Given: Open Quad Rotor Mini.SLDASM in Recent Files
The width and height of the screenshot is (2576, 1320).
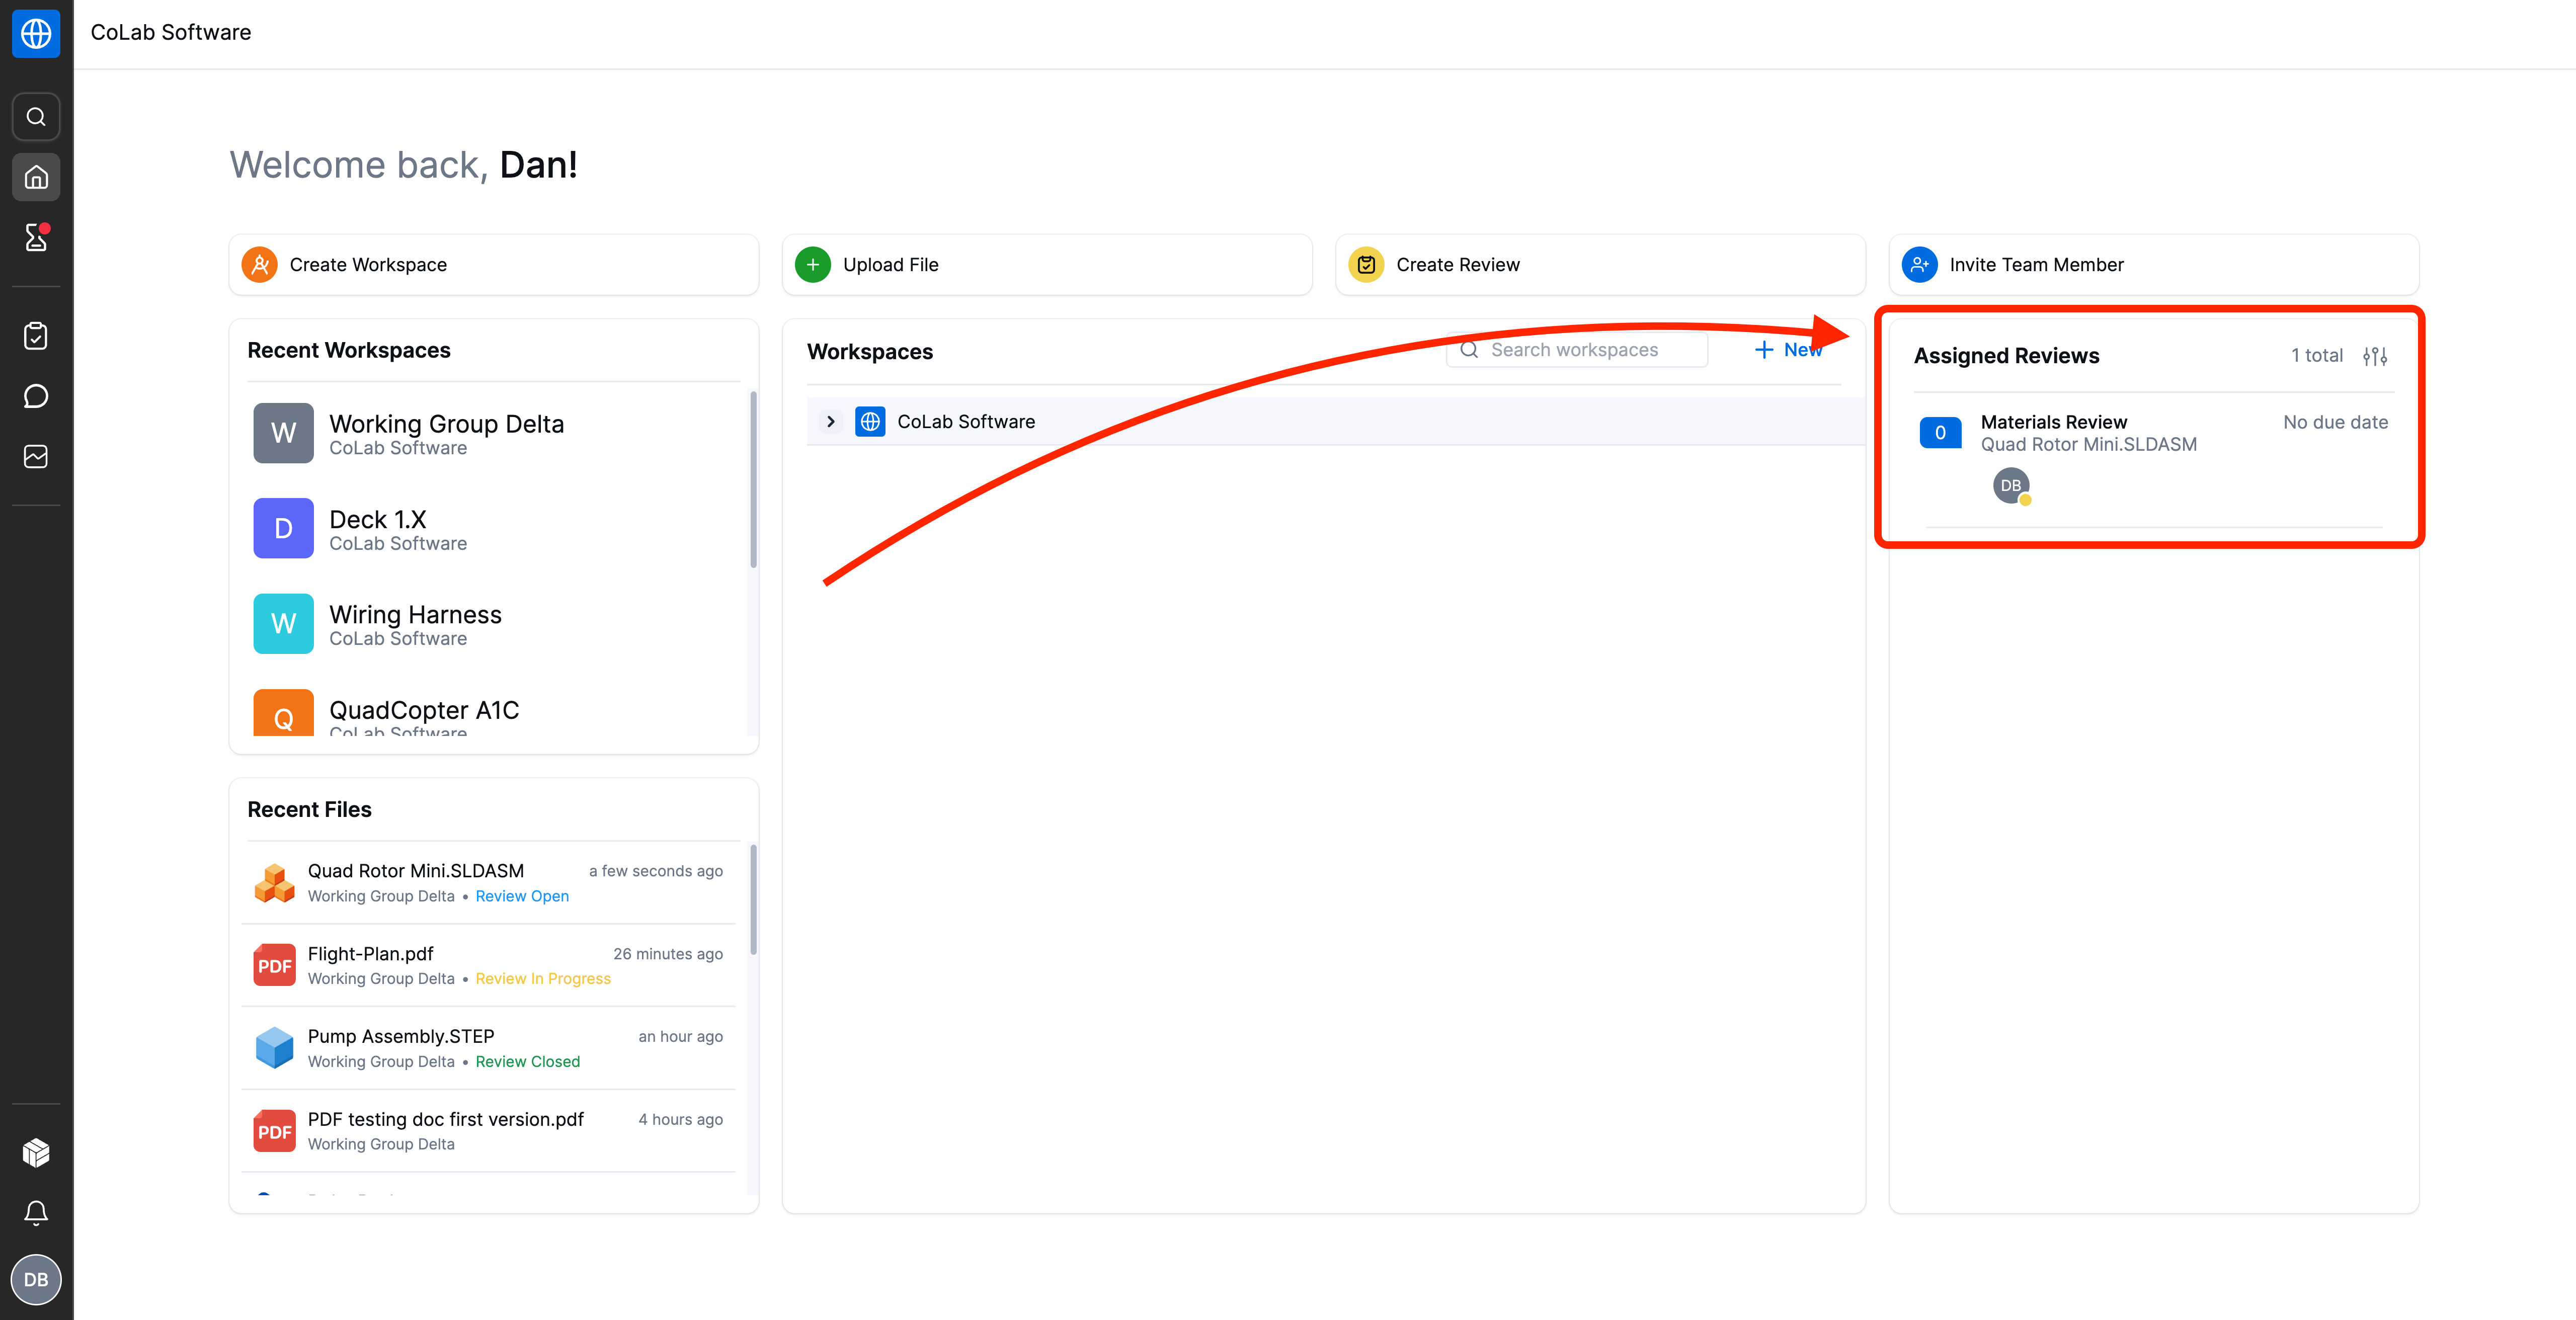Looking at the screenshot, I should [x=416, y=871].
